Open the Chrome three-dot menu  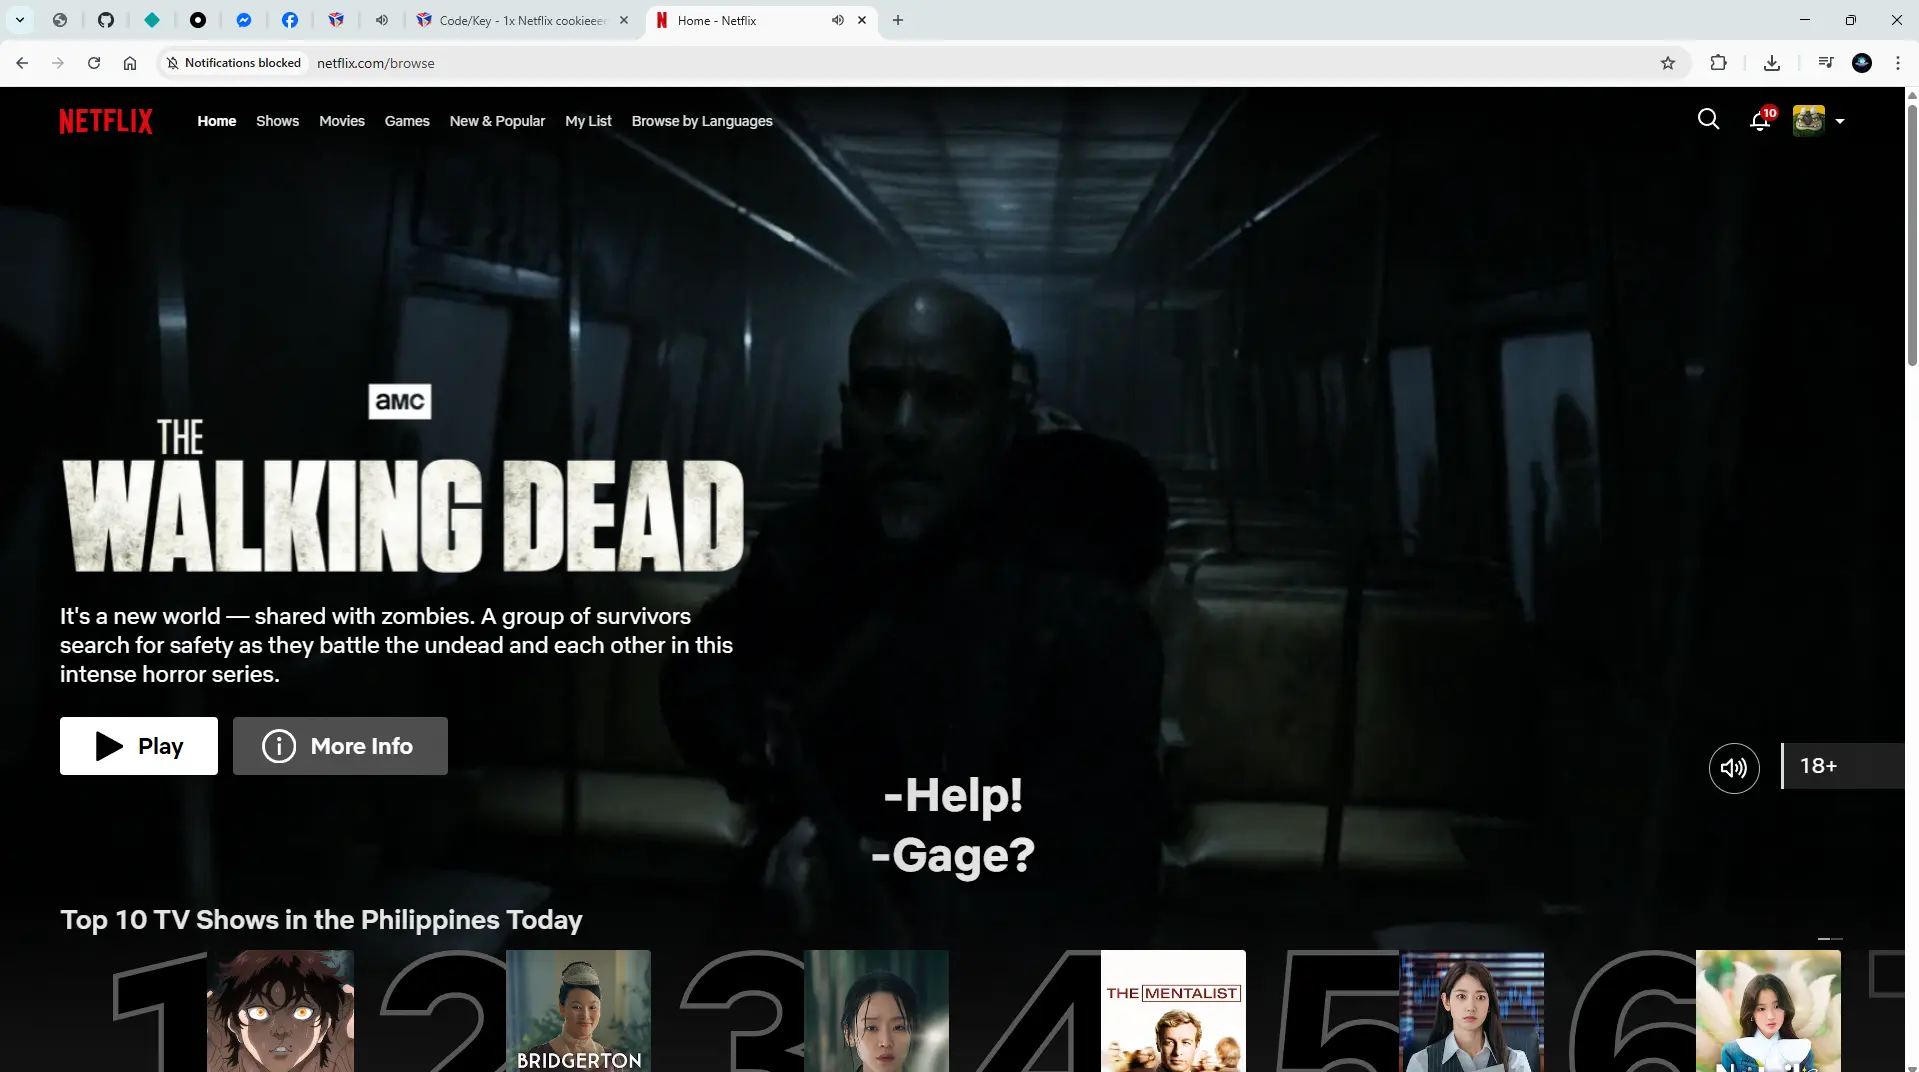coord(1897,63)
